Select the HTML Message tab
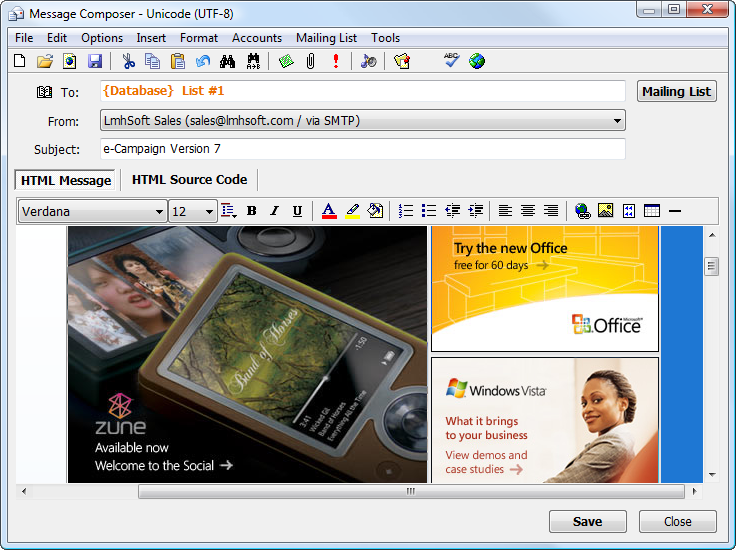 pyautogui.click(x=66, y=180)
